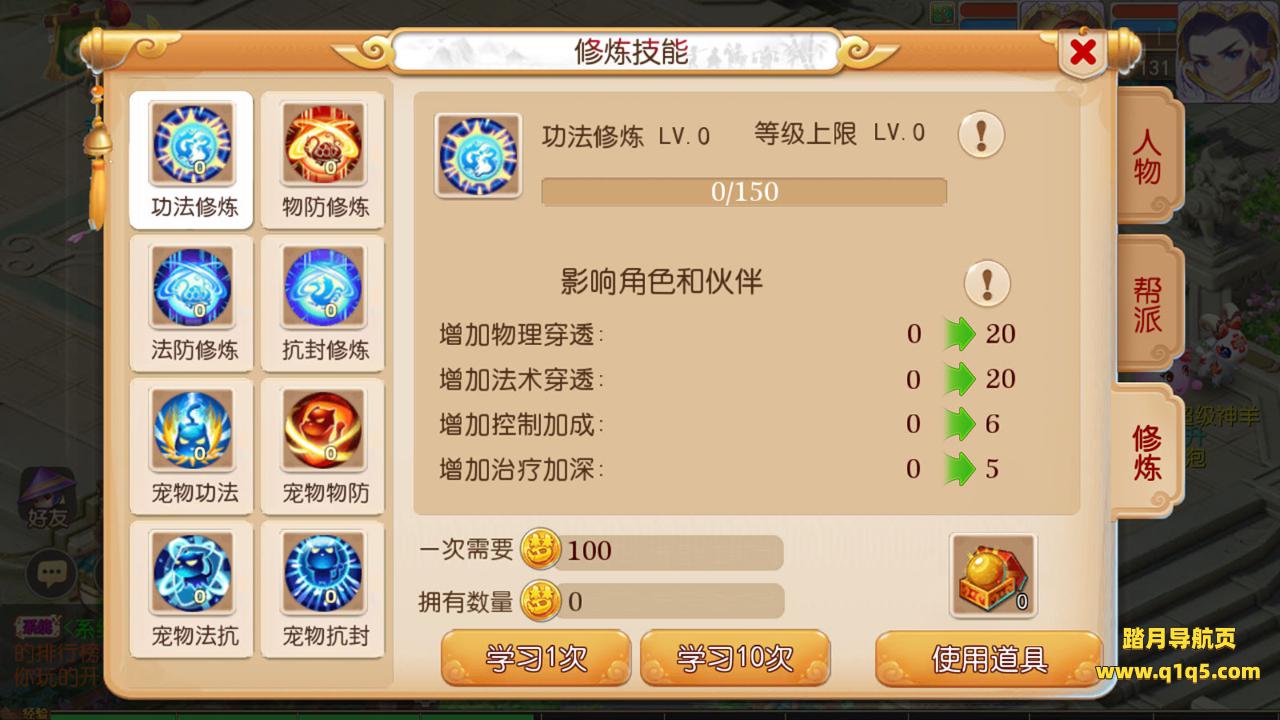Select the 宠物物防 pet skill icon
The width and height of the screenshot is (1280, 720).
click(x=323, y=430)
